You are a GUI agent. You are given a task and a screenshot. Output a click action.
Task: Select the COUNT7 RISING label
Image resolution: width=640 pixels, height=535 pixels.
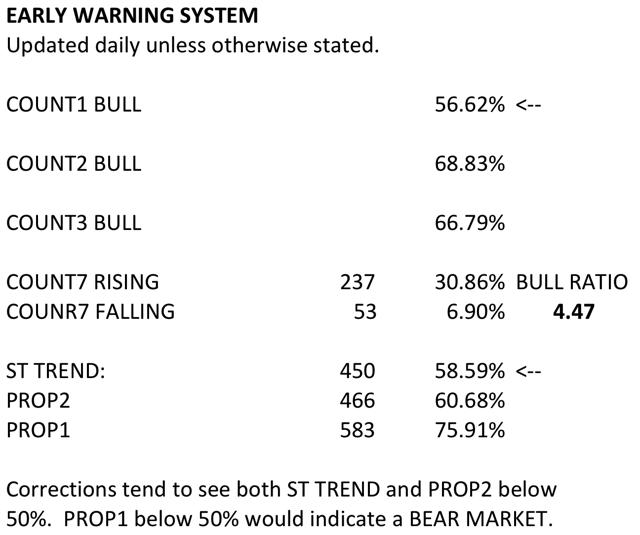(83, 282)
